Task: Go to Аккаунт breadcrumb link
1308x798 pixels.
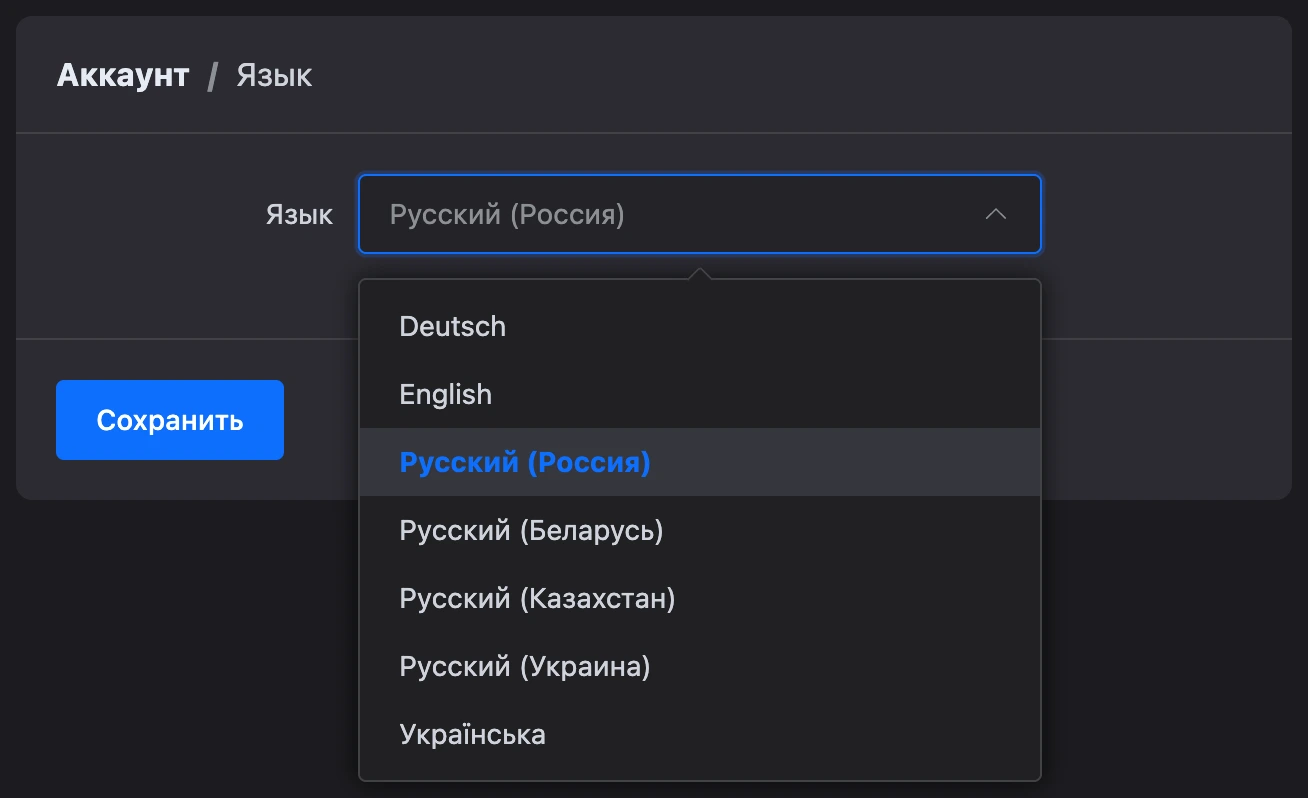Action: coord(123,75)
